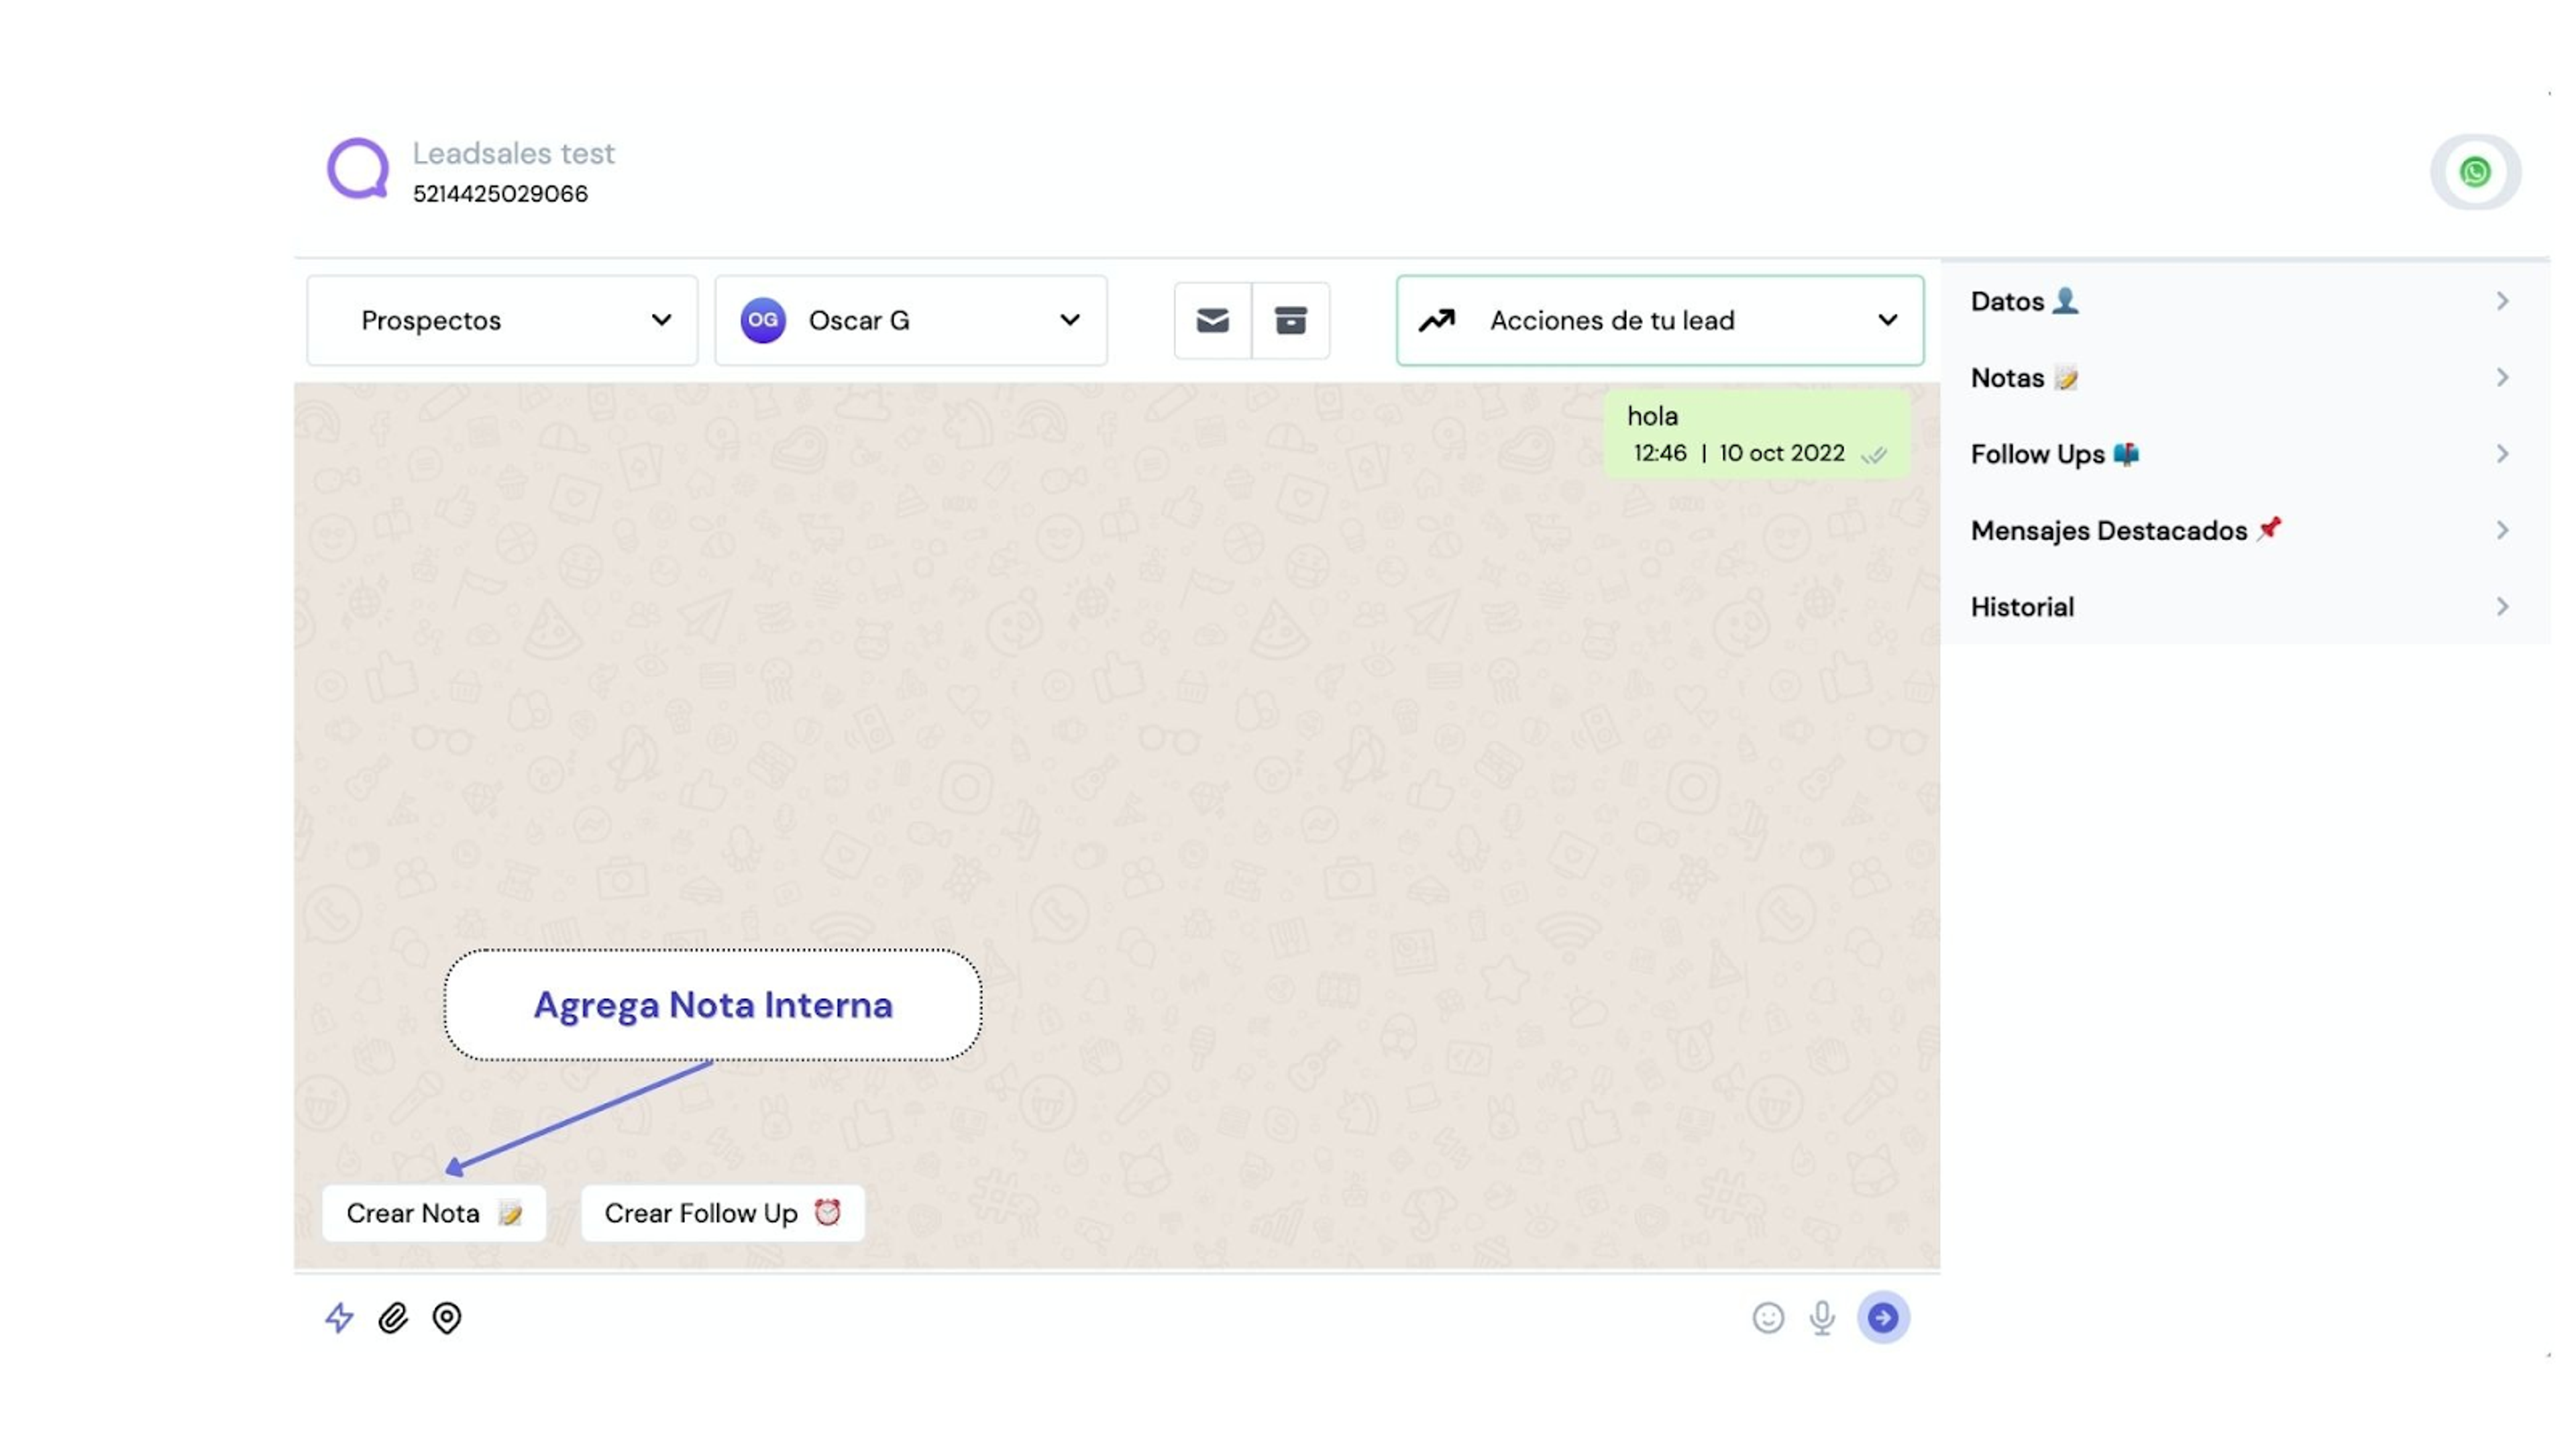Click the Crear Nota button
Image resolution: width=2576 pixels, height=1449 pixels.
pyautogui.click(x=434, y=1213)
